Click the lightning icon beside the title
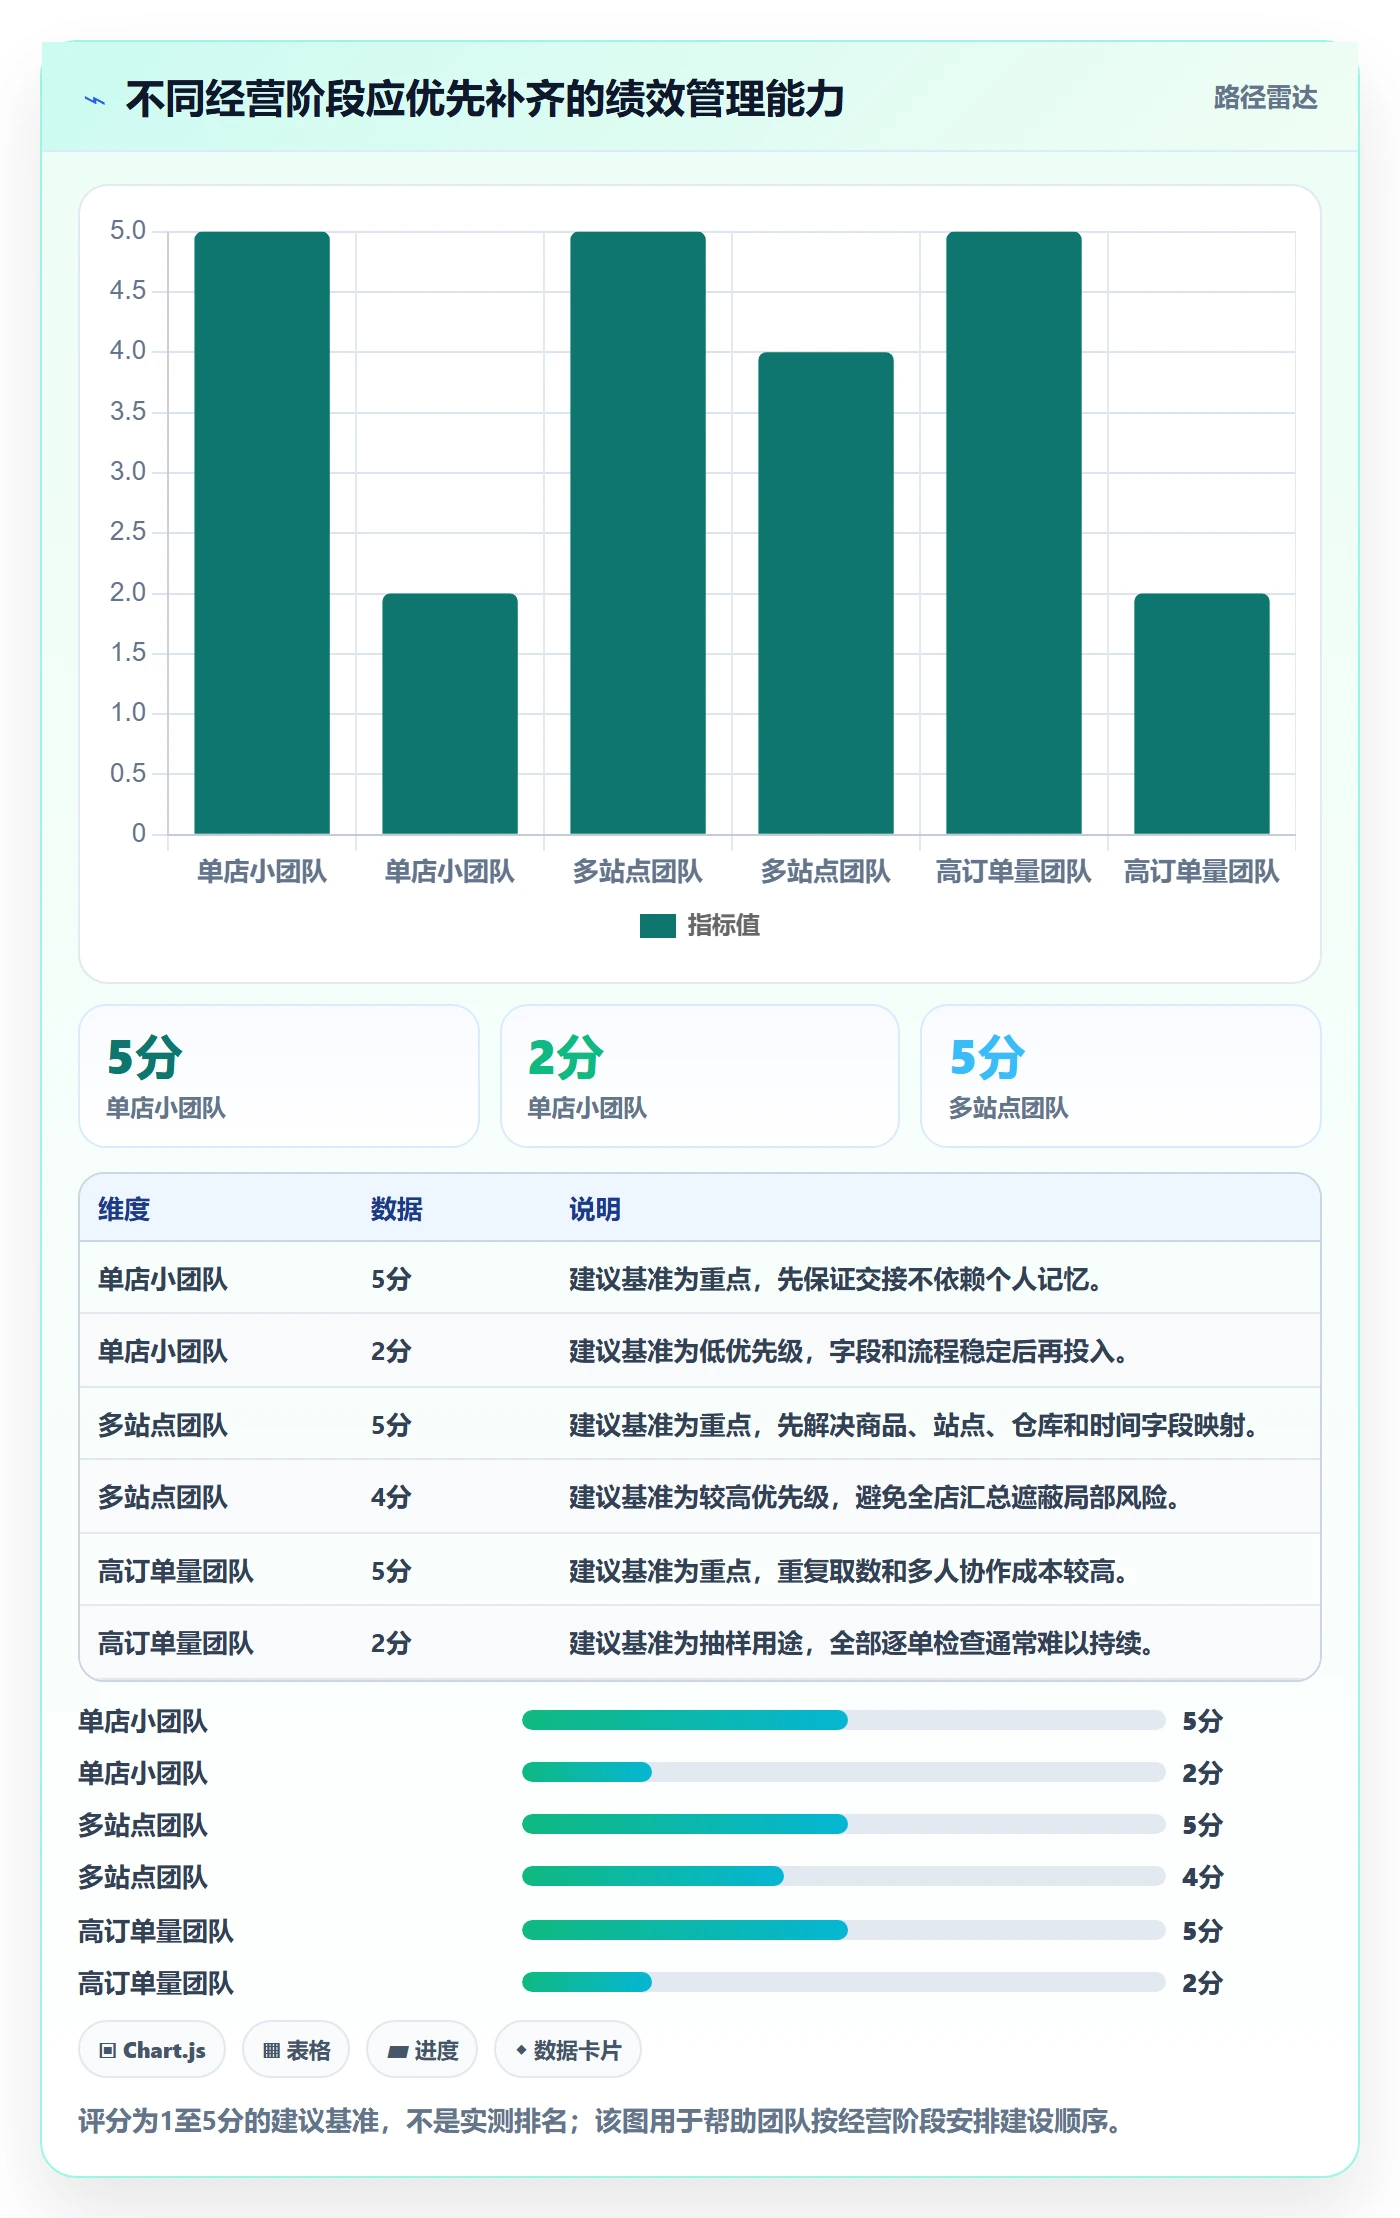The height and width of the screenshot is (2218, 1400). 95,100
